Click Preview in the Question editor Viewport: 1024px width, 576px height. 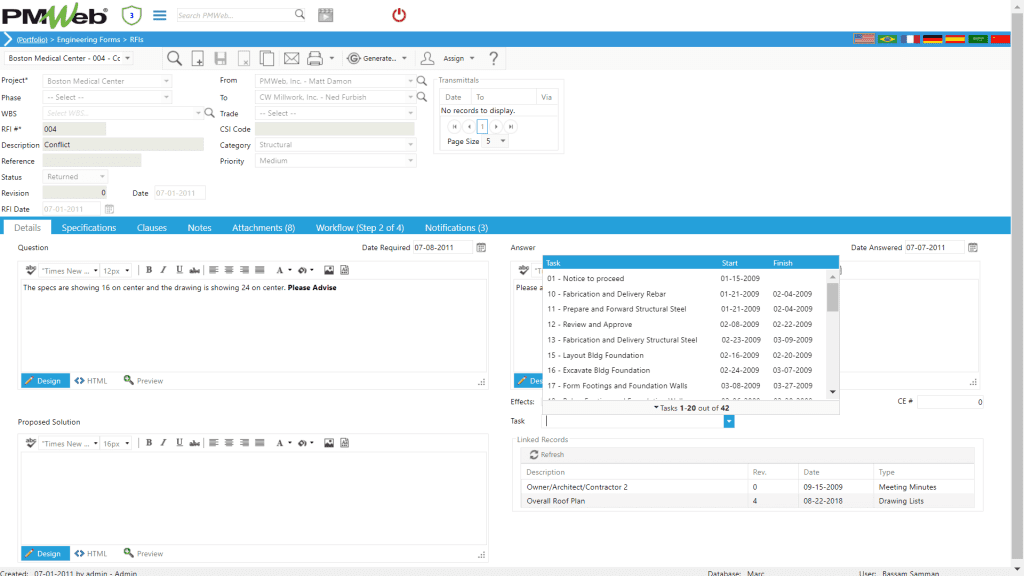tap(144, 381)
